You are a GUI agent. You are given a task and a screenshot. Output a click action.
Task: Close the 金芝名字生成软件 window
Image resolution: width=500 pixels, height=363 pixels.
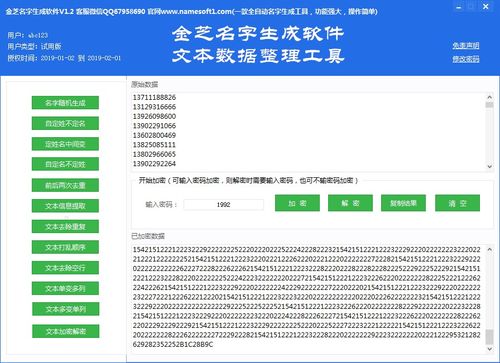click(x=486, y=7)
